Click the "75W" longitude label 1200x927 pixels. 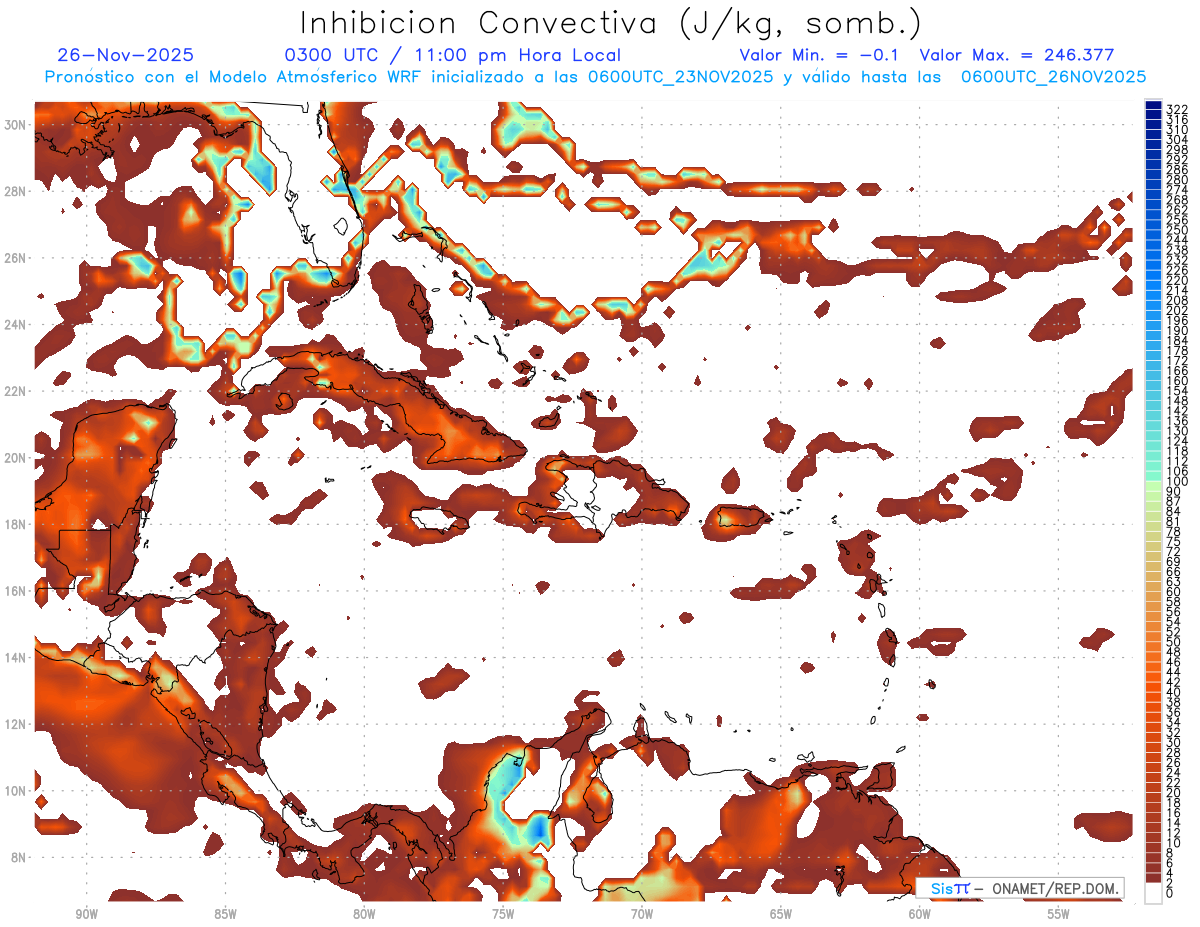503,914
